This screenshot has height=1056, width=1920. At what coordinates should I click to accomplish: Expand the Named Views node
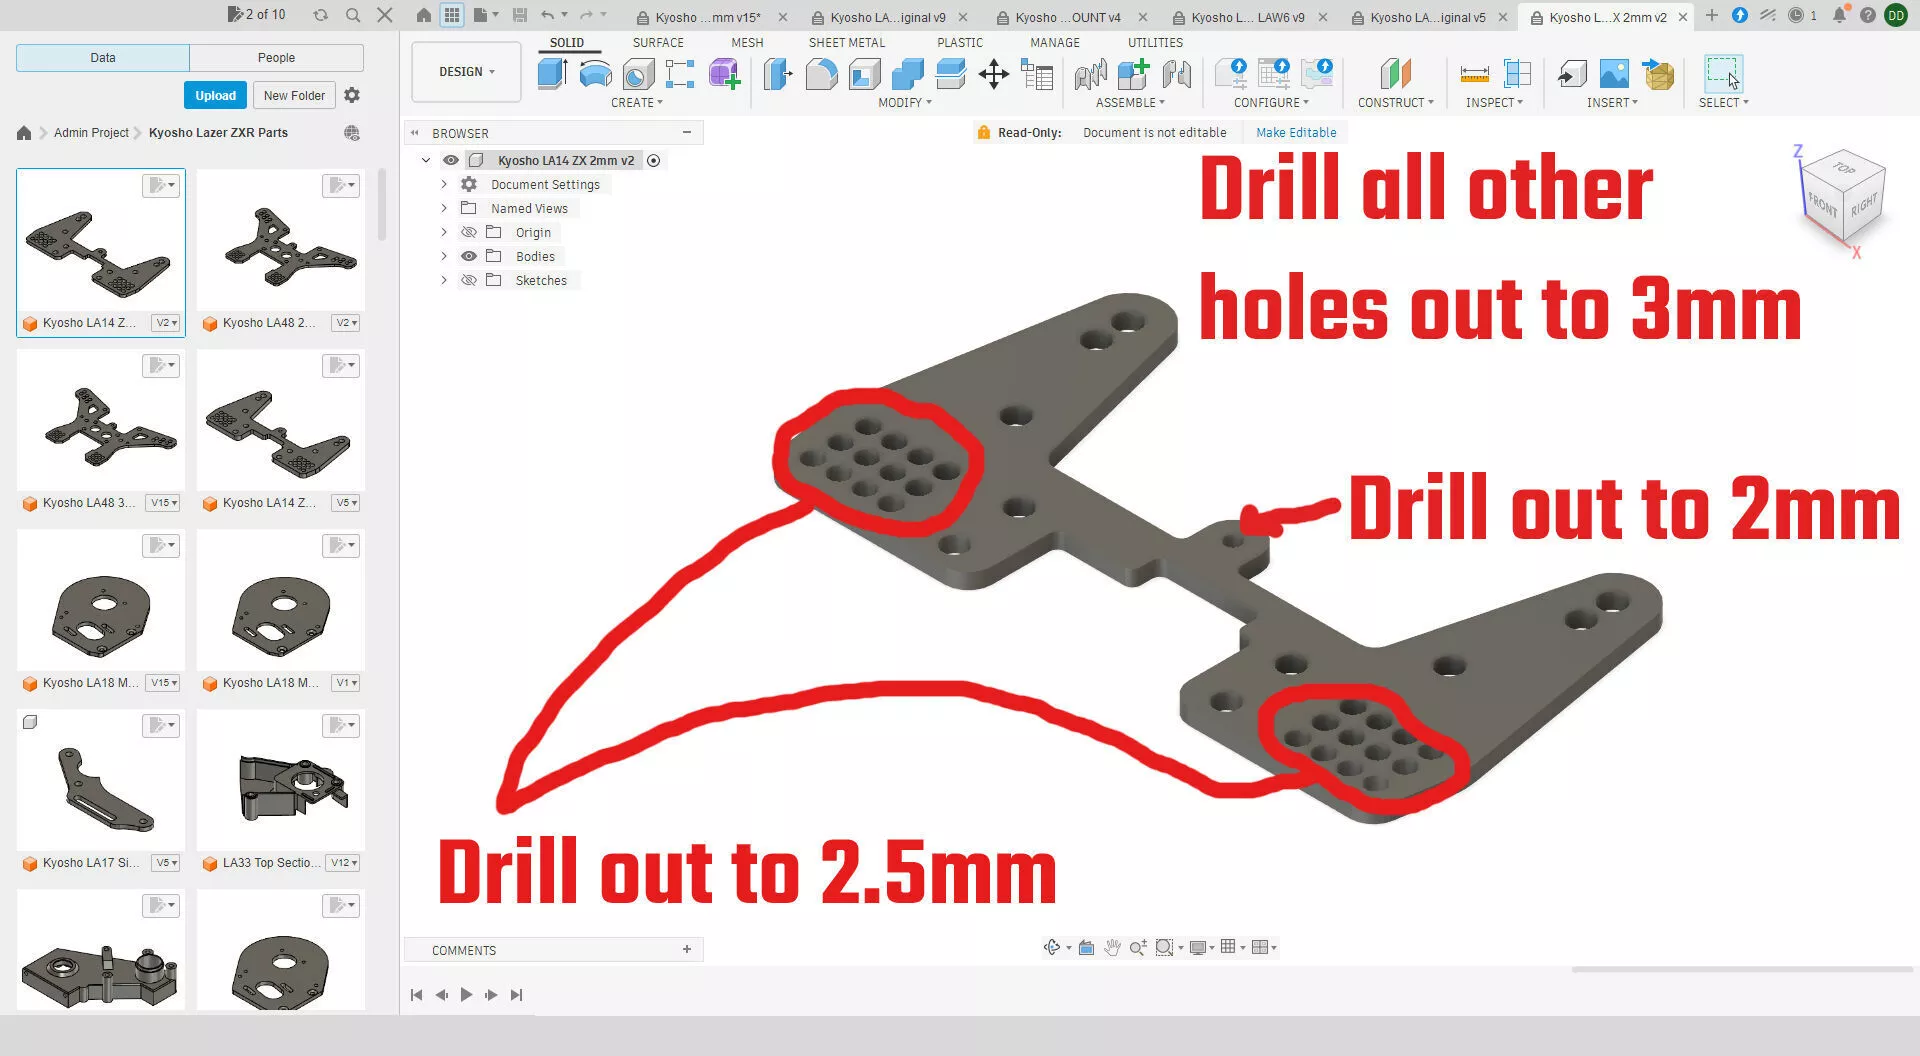[x=444, y=208]
